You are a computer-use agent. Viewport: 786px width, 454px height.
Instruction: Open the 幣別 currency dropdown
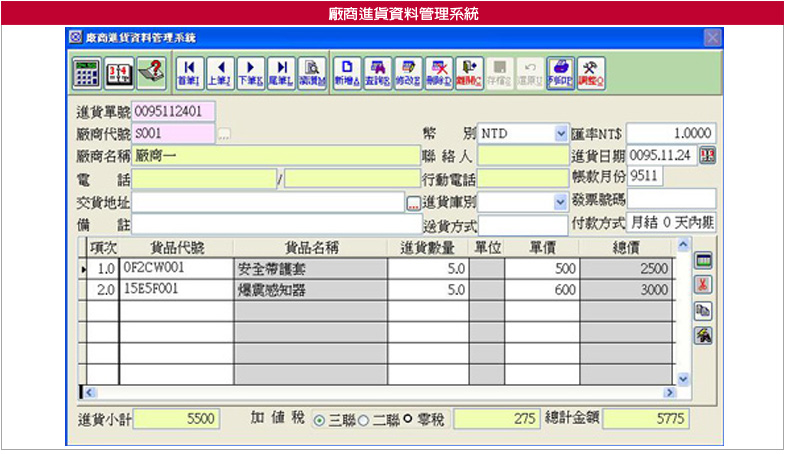(x=560, y=133)
